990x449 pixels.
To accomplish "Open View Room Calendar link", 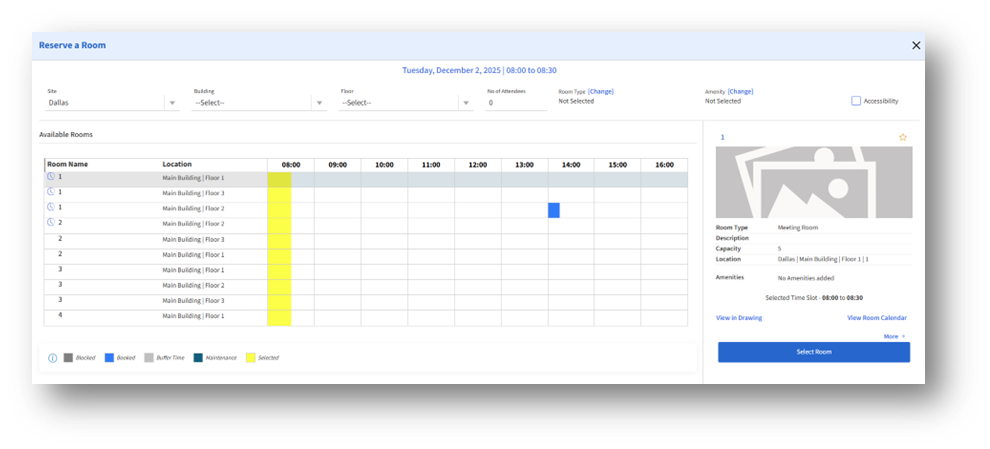I will [x=876, y=318].
